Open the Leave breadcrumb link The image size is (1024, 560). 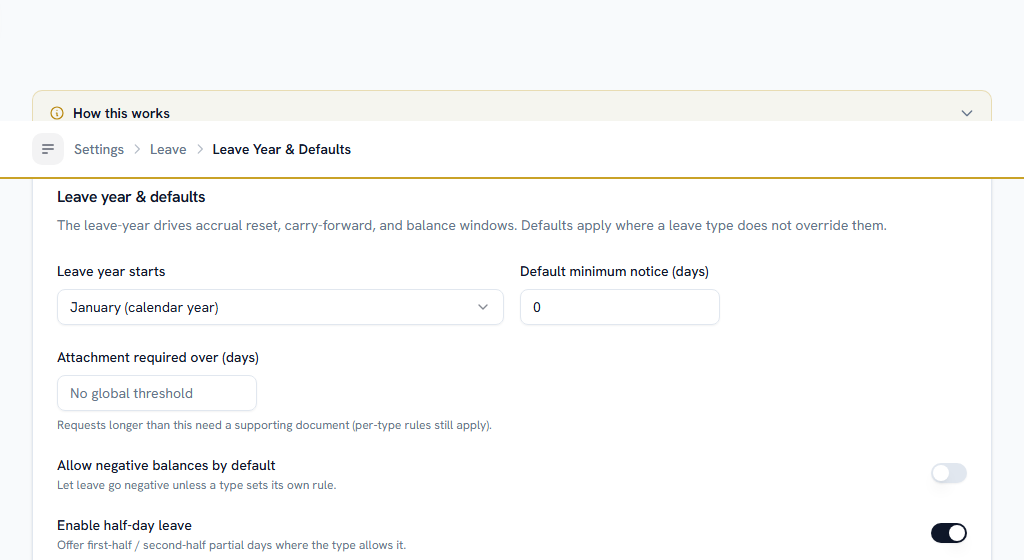tap(168, 149)
